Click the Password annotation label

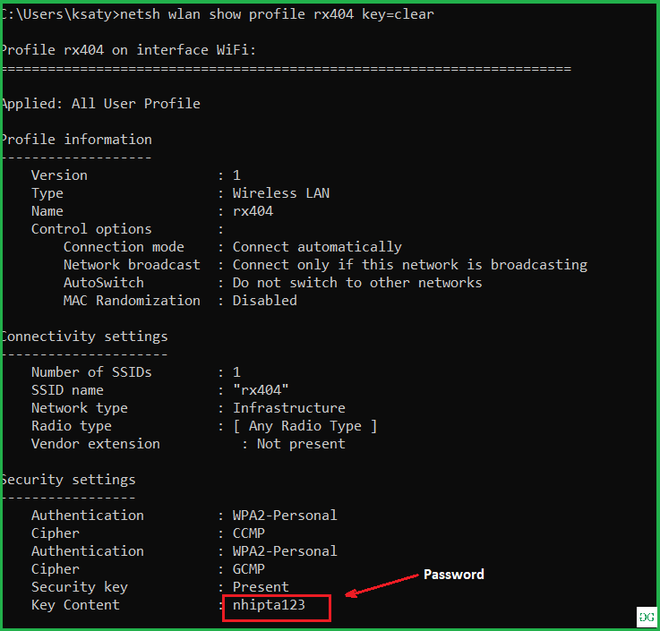point(454,575)
